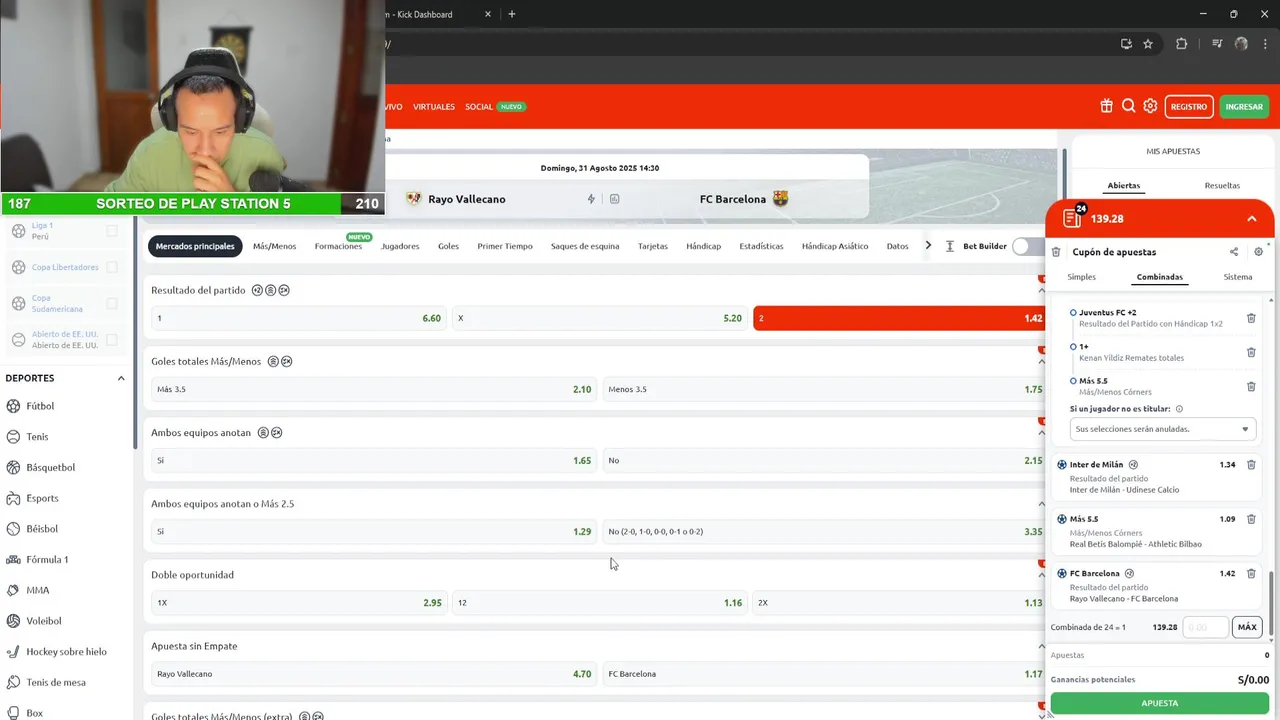Click the bet slip icon with badge 24
The height and width of the screenshot is (720, 1280).
click(x=1072, y=218)
